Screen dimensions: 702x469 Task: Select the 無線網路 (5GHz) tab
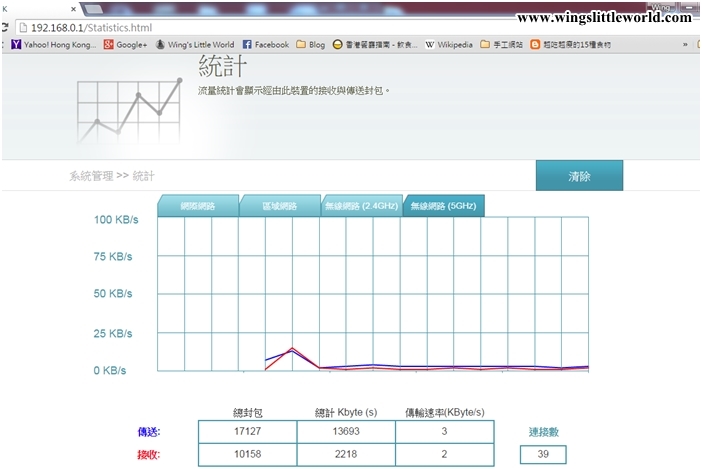tap(443, 206)
